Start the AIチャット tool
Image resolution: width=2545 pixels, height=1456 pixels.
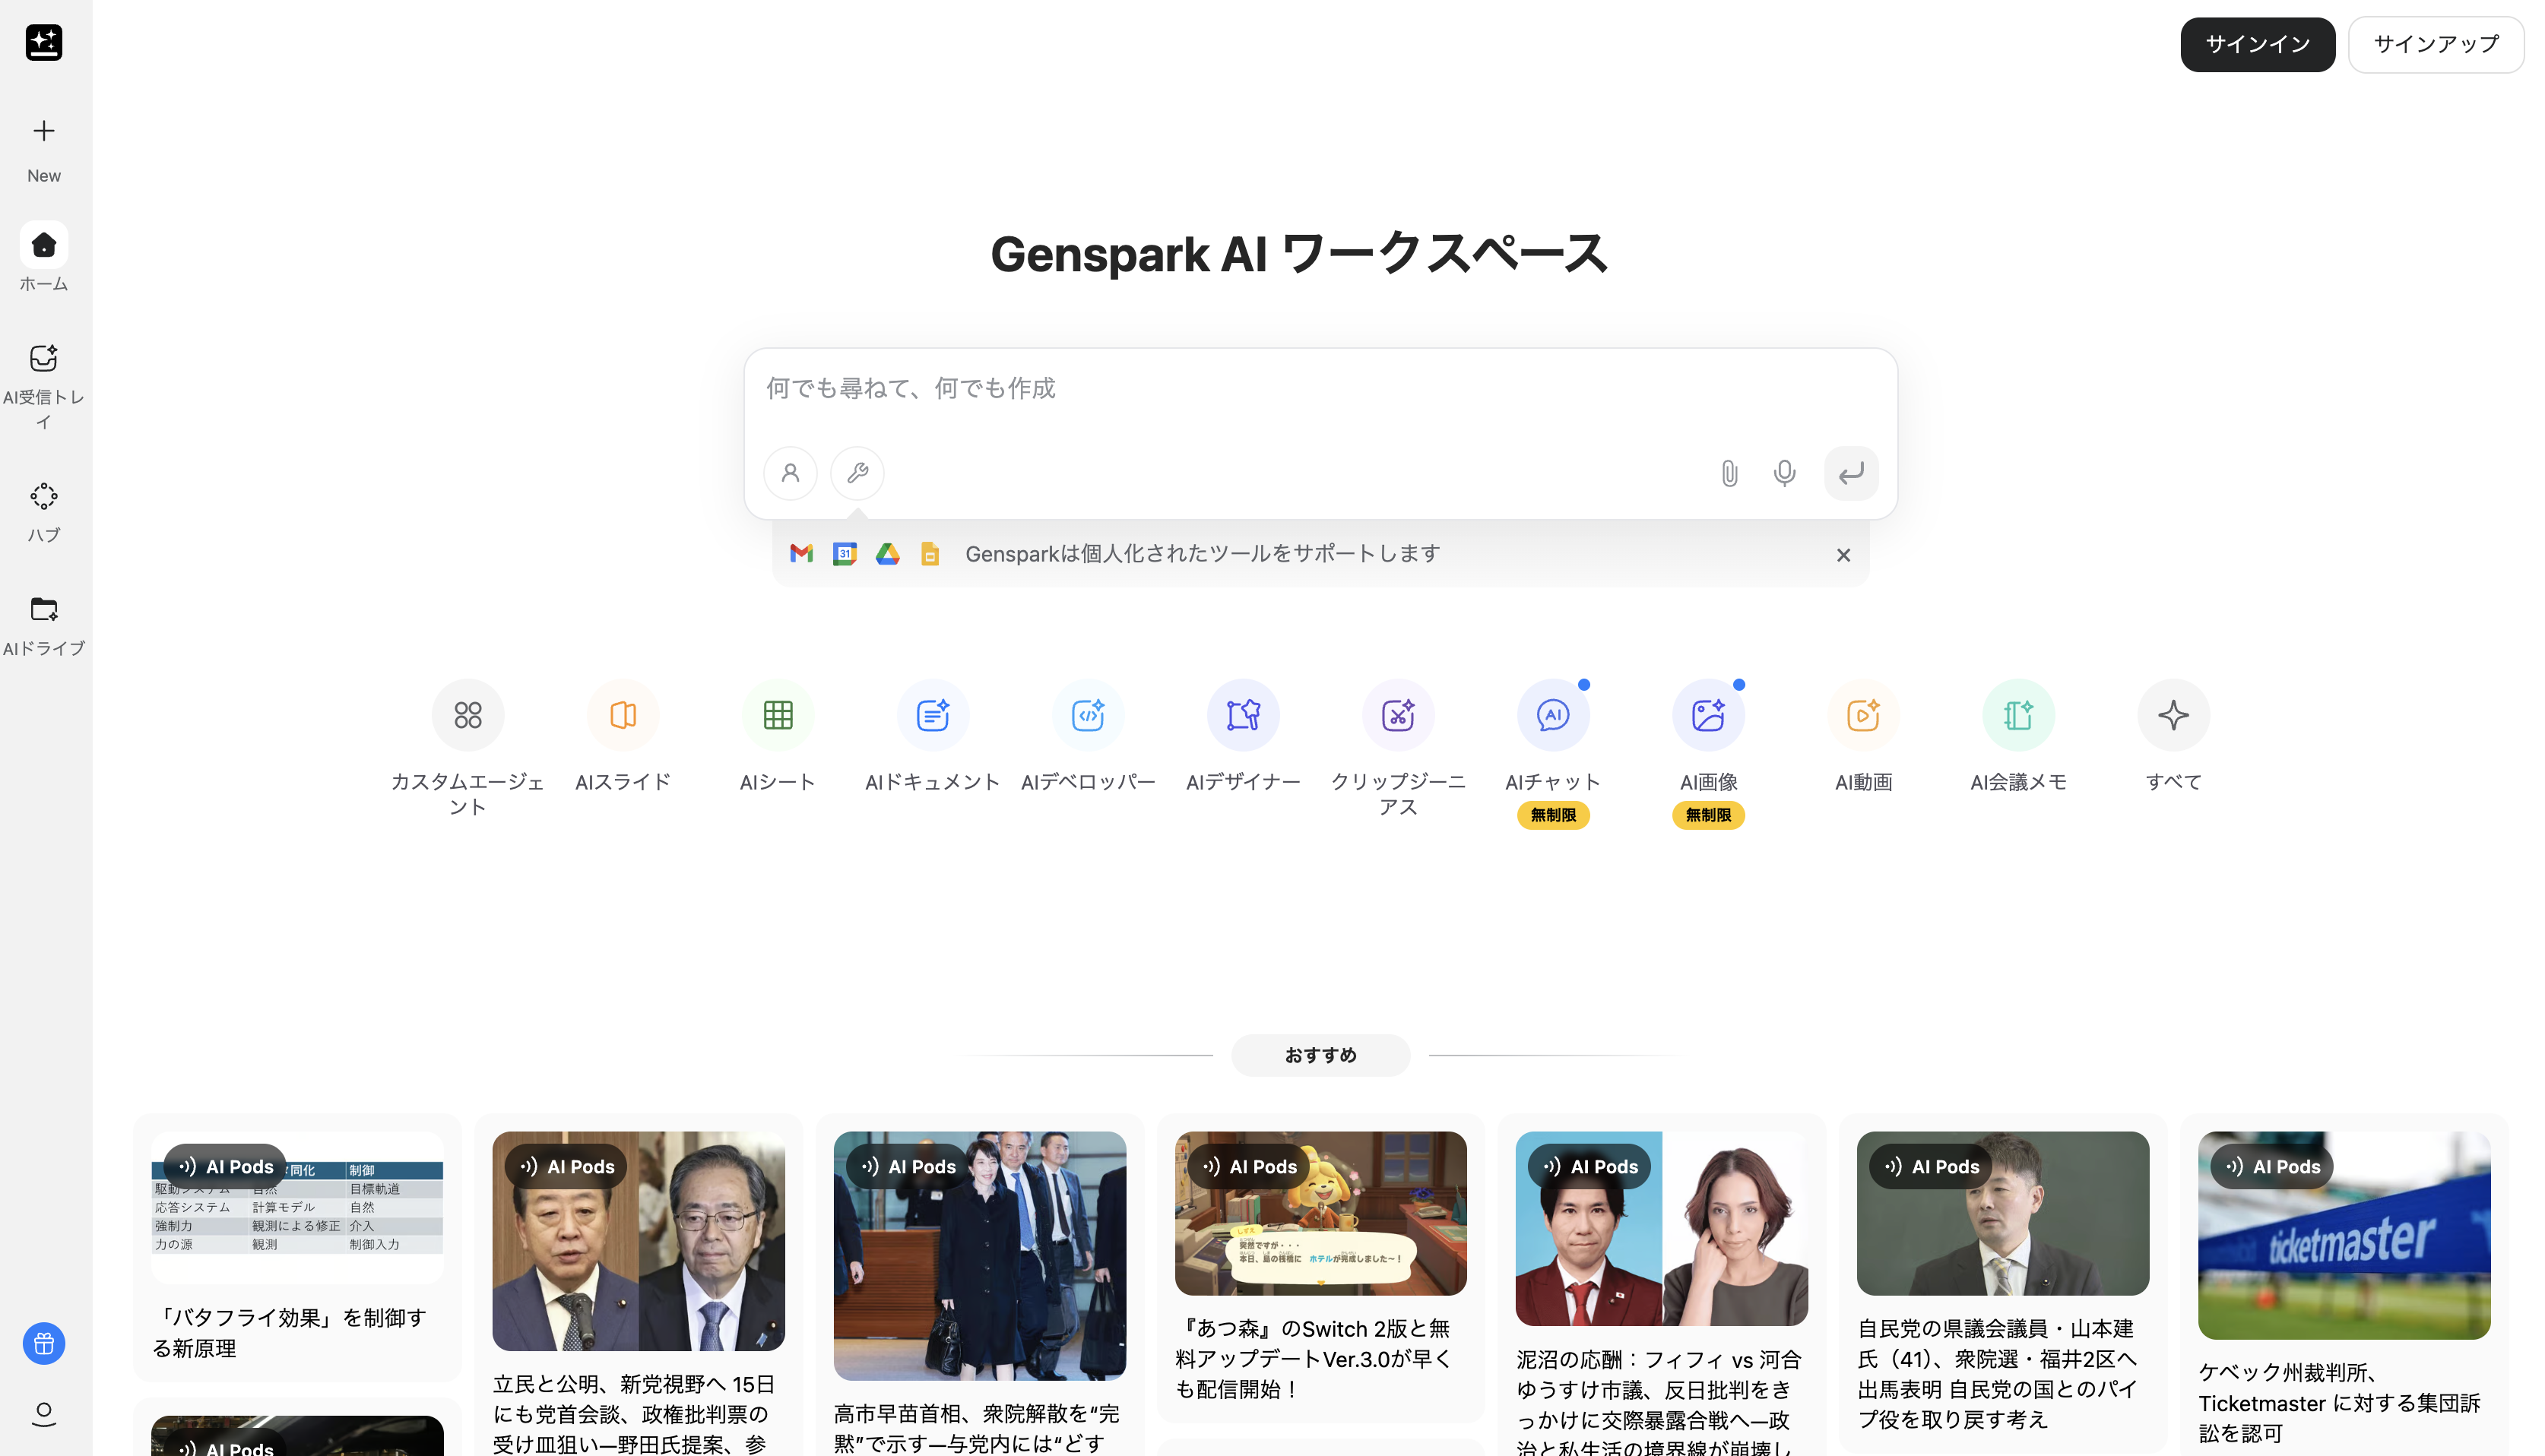1553,714
